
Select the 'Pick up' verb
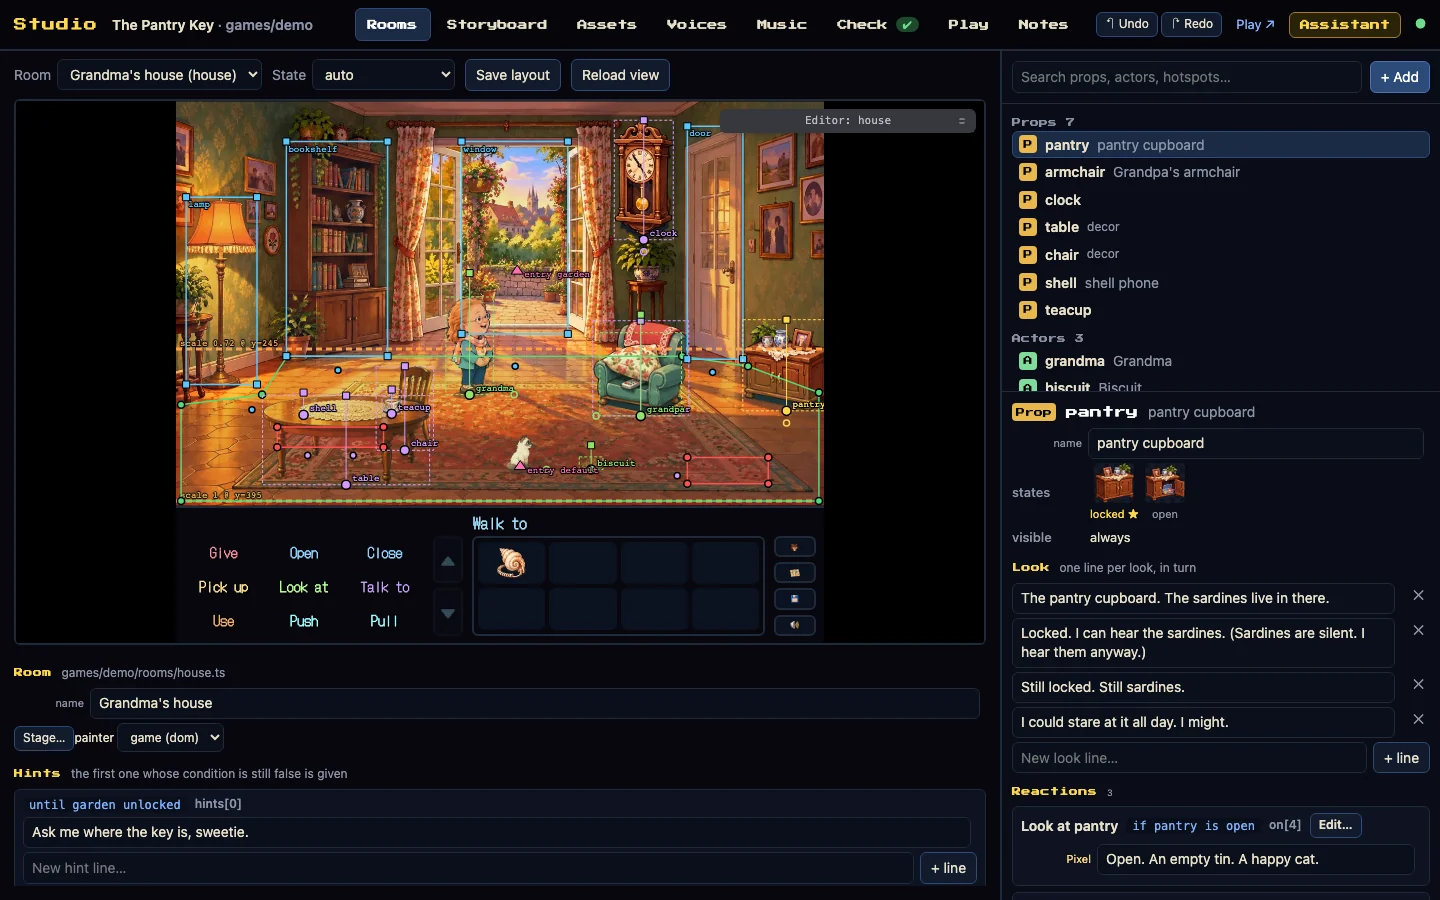pos(223,587)
